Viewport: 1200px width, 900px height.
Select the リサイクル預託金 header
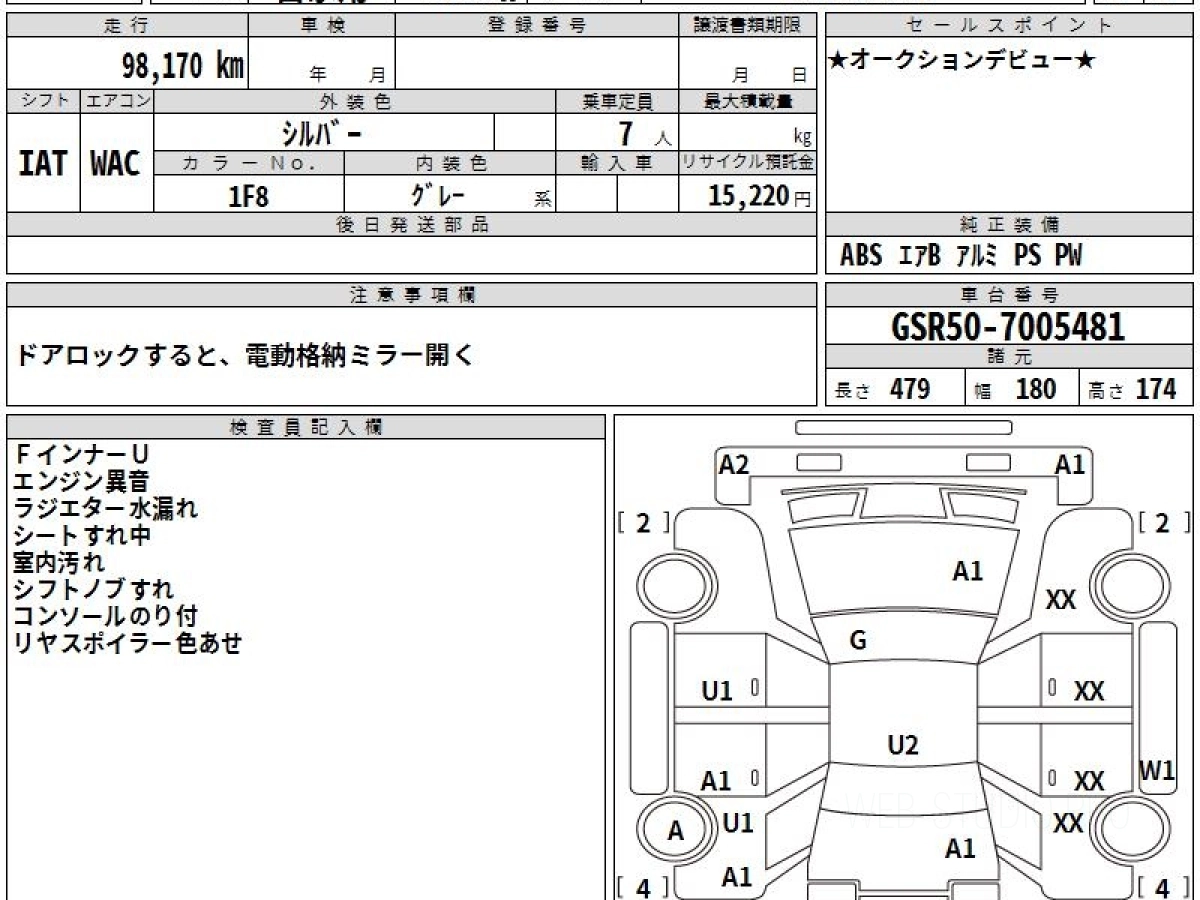[x=748, y=163]
